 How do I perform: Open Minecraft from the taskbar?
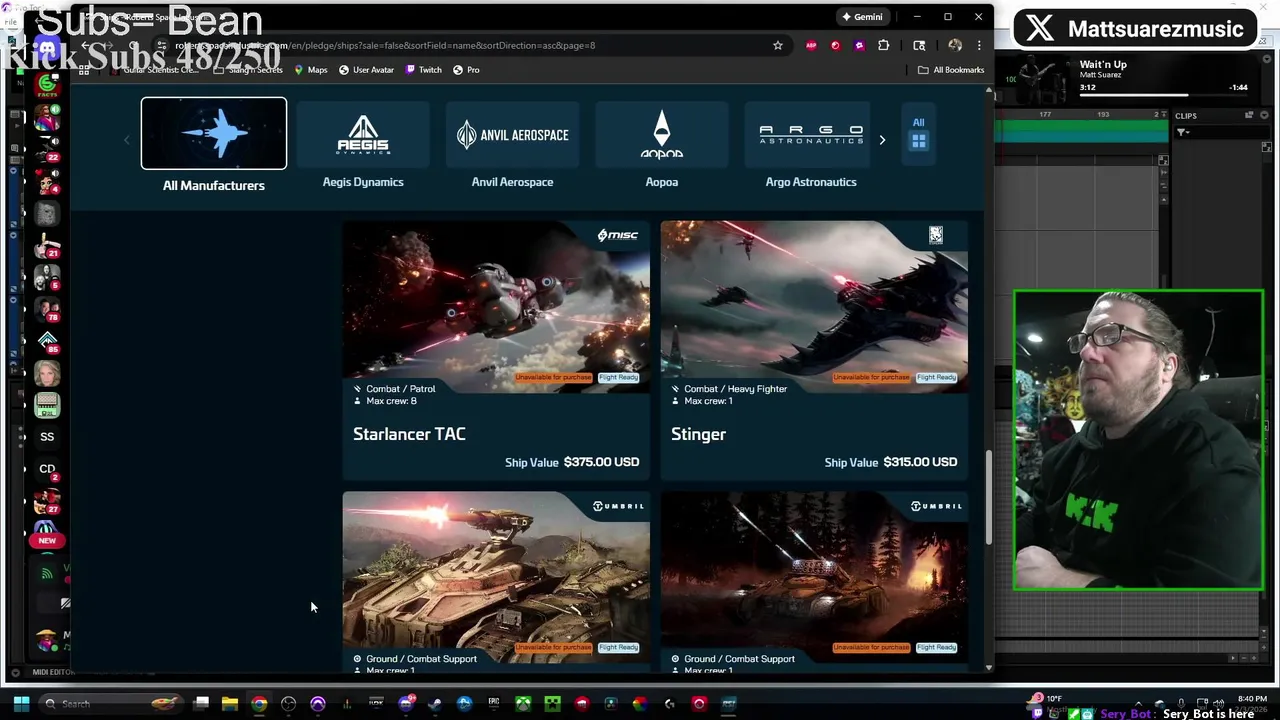pyautogui.click(x=552, y=703)
